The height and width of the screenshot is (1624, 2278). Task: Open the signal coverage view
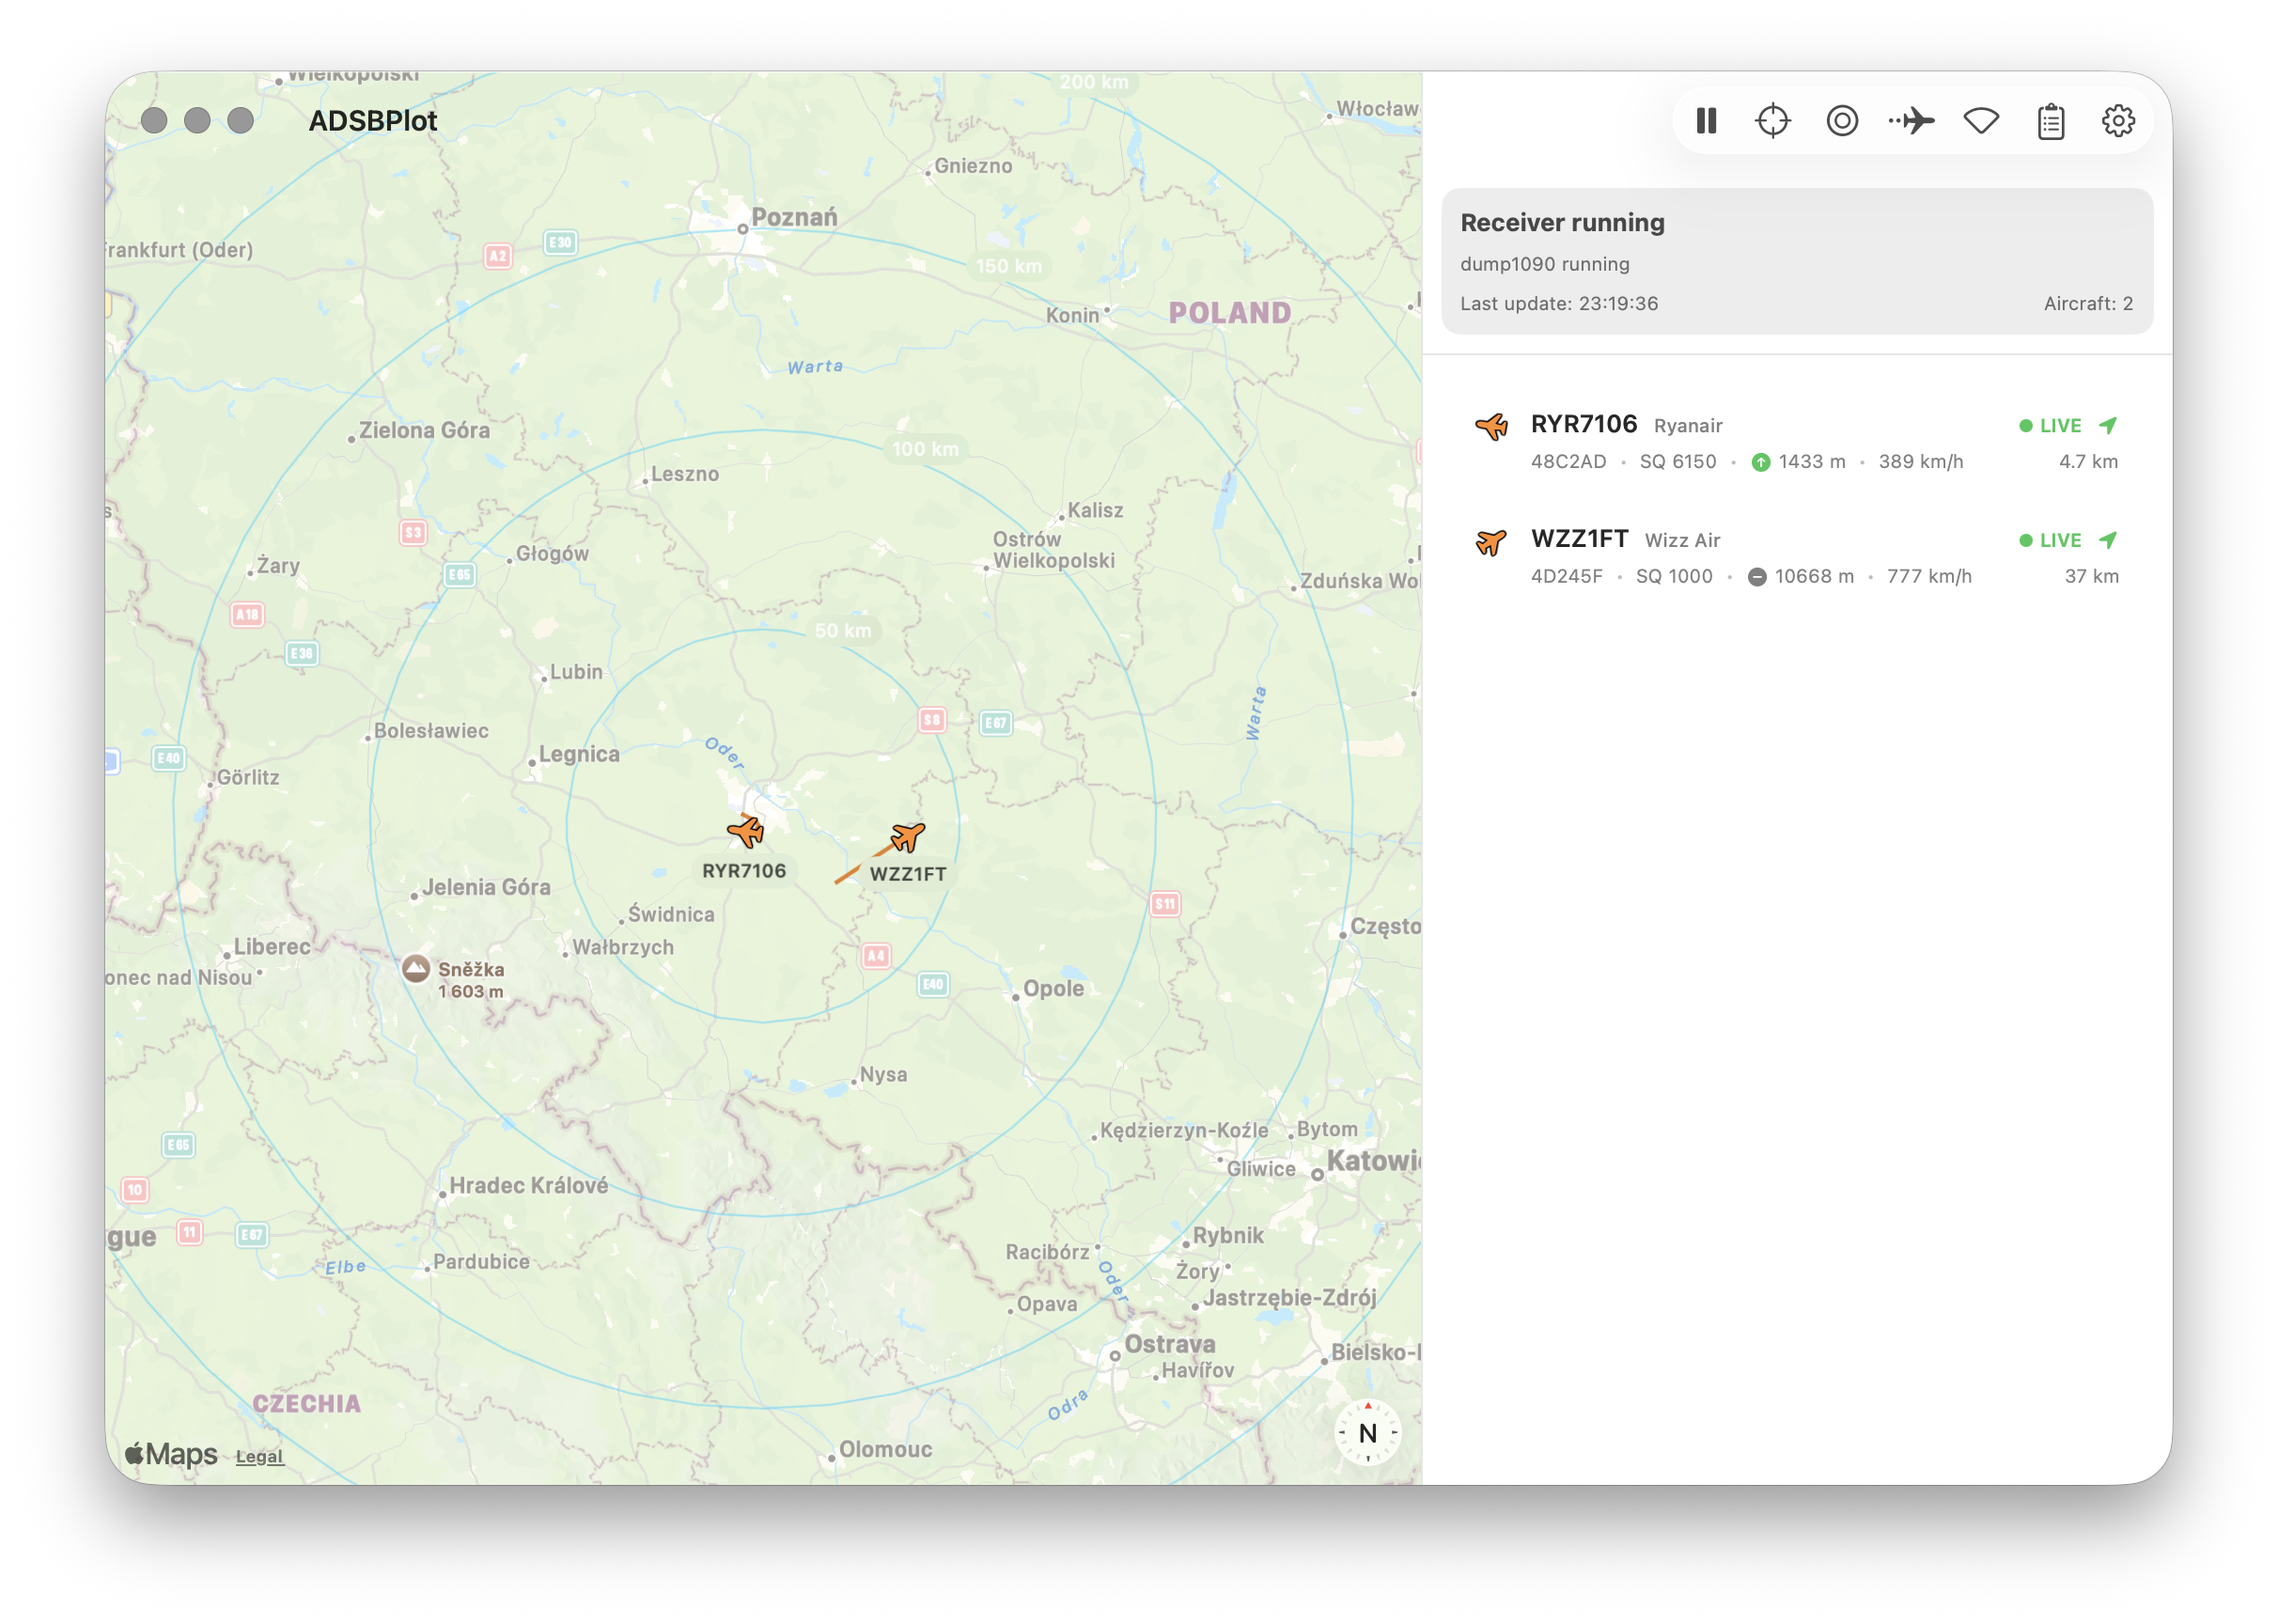click(1980, 120)
